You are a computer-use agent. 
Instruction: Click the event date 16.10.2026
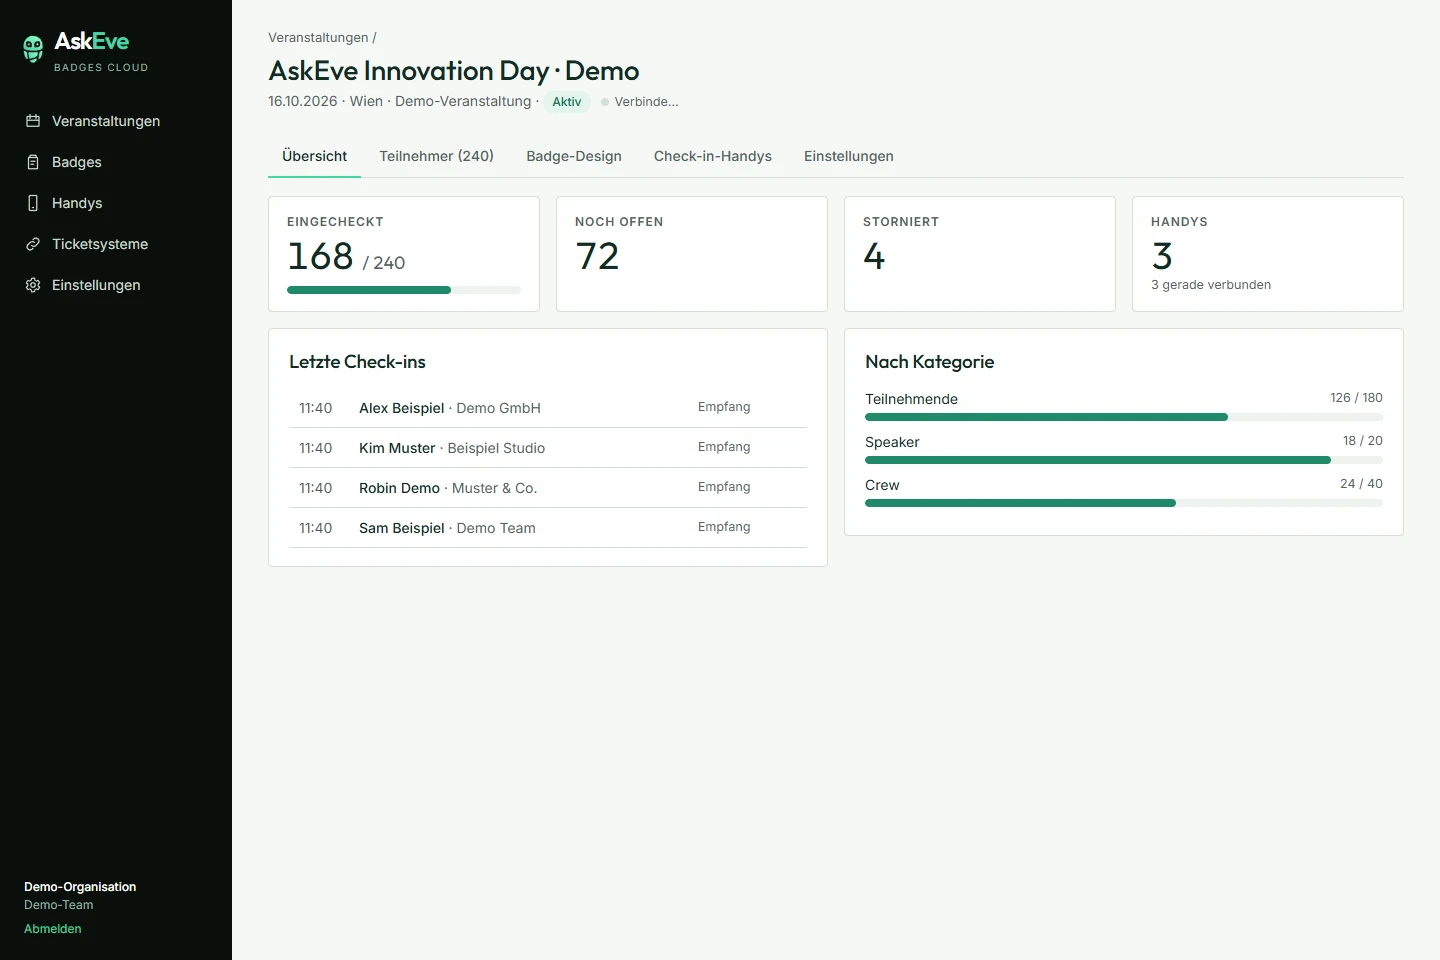click(303, 102)
